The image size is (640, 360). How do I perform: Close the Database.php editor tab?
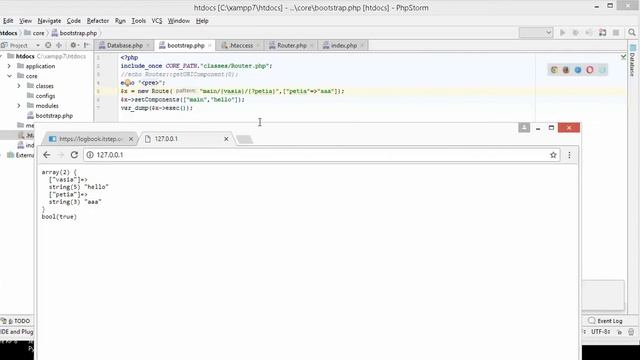148,46
